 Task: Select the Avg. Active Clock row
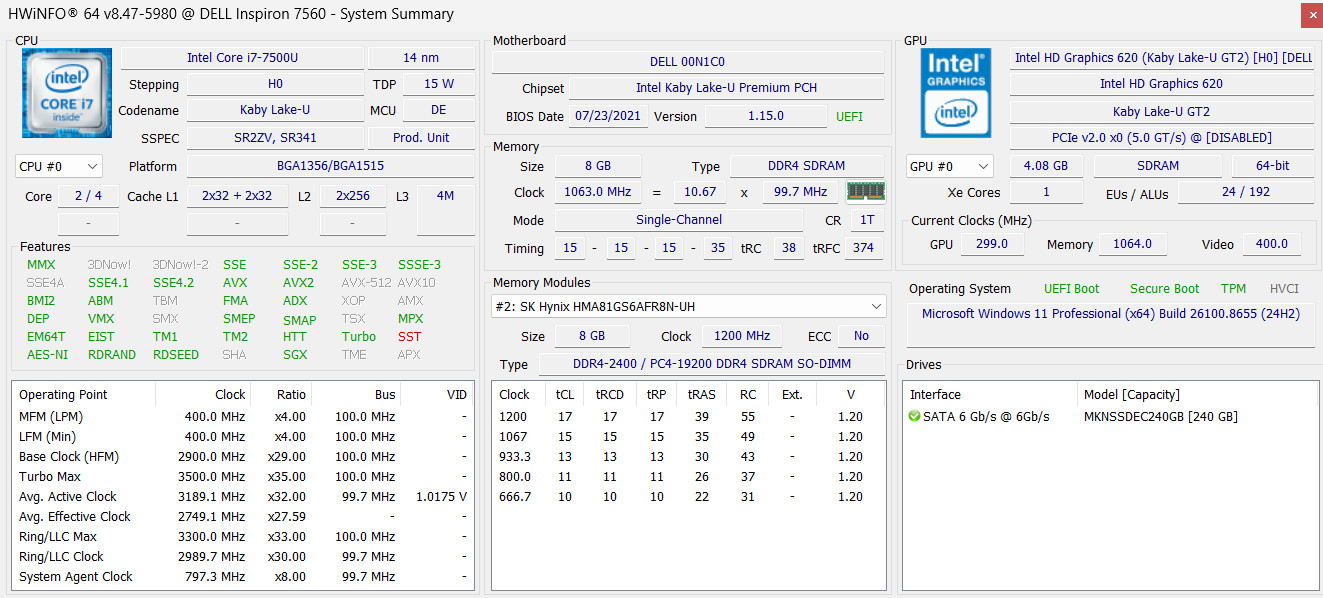pyautogui.click(x=243, y=497)
